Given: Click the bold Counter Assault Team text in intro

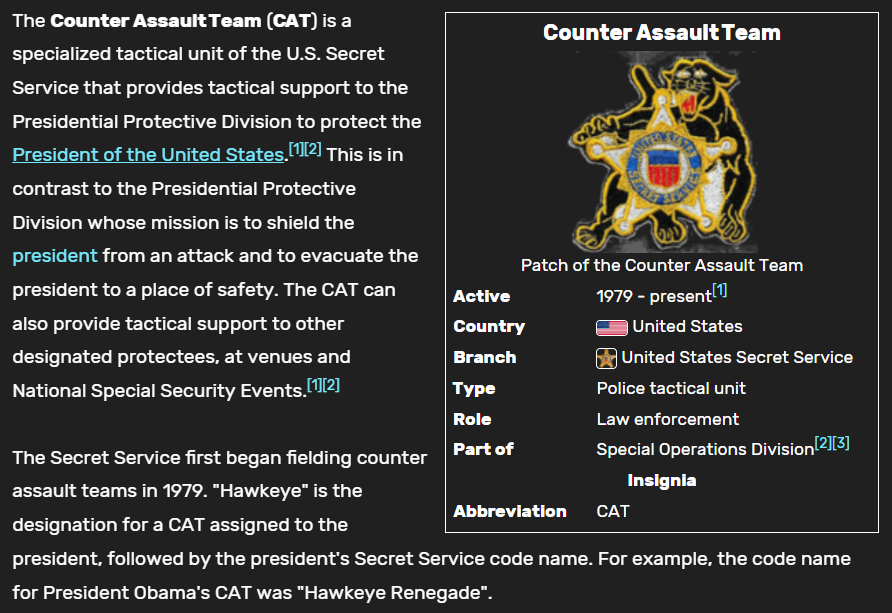Looking at the screenshot, I should 155,20.
